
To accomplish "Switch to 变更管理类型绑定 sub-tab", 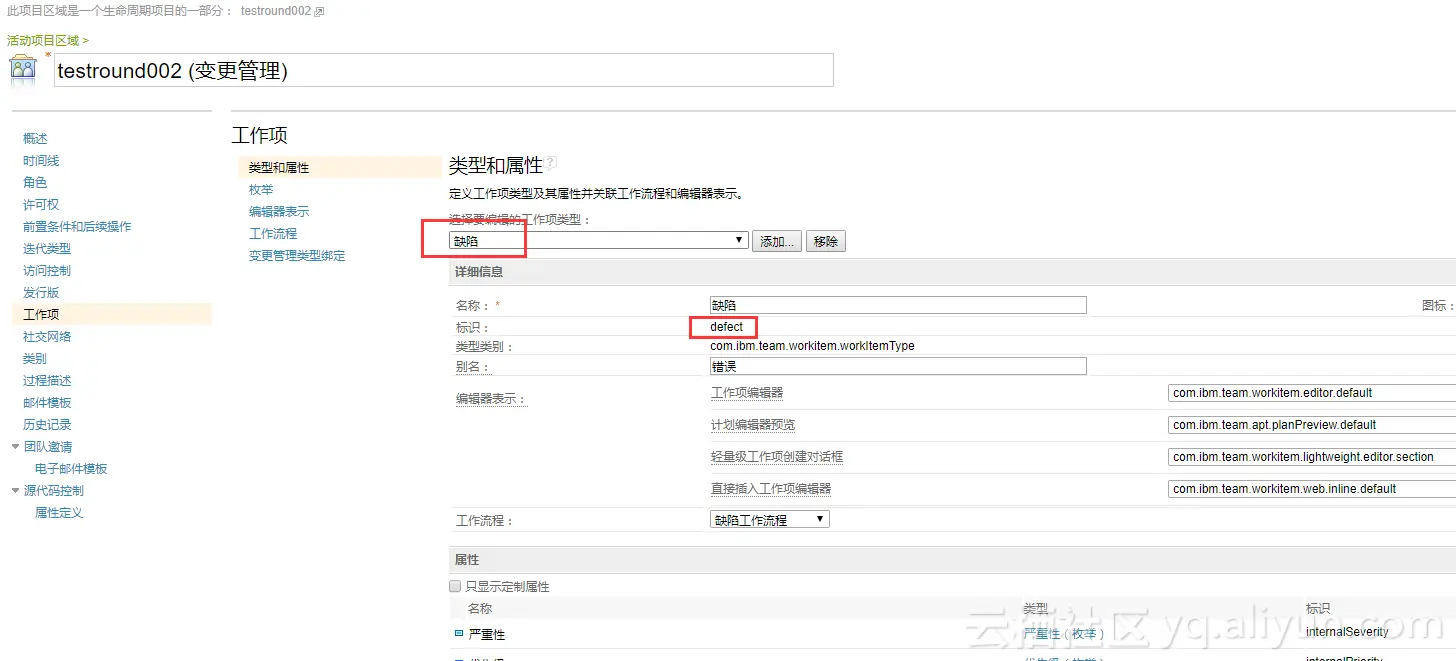I will click(297, 255).
